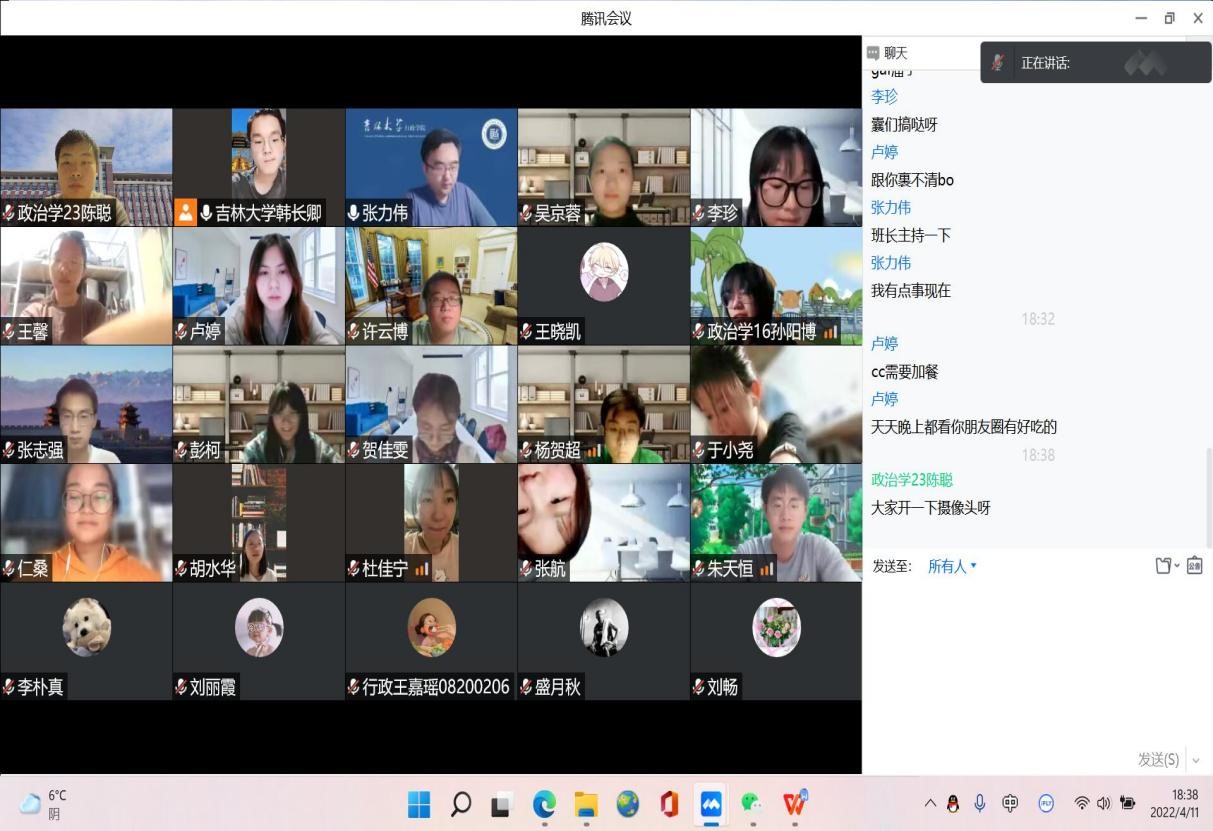Click the chat announcement clipboard icon
The image size is (1213, 831).
tap(1194, 566)
